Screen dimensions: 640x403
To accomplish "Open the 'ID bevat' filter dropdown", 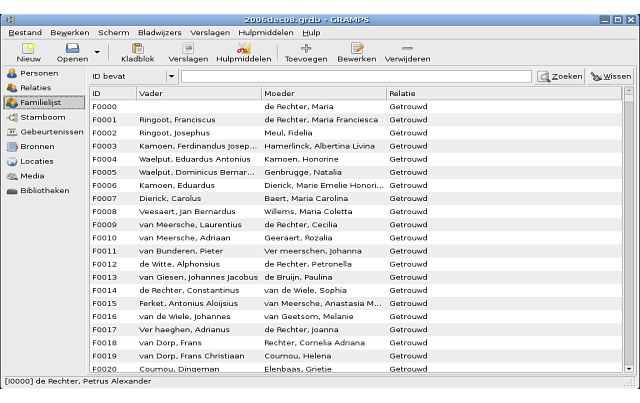I will click(171, 76).
